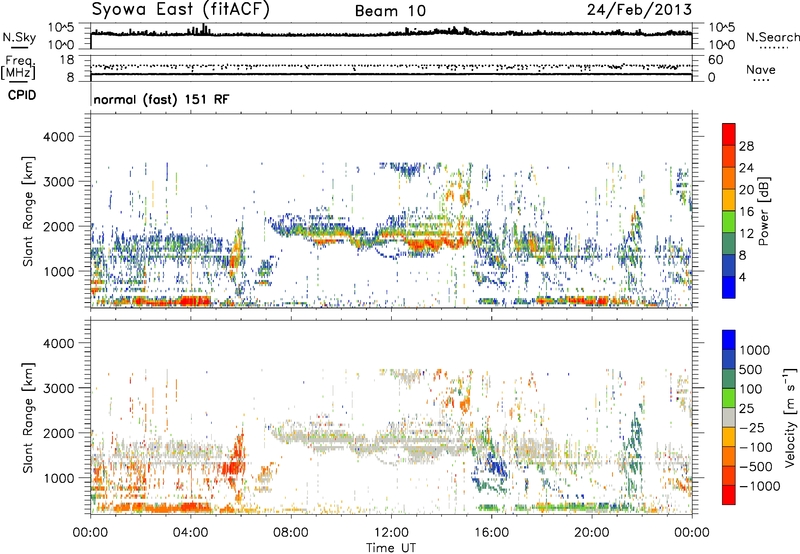
Task: Click the '20:00' time tick label
Action: 591,533
